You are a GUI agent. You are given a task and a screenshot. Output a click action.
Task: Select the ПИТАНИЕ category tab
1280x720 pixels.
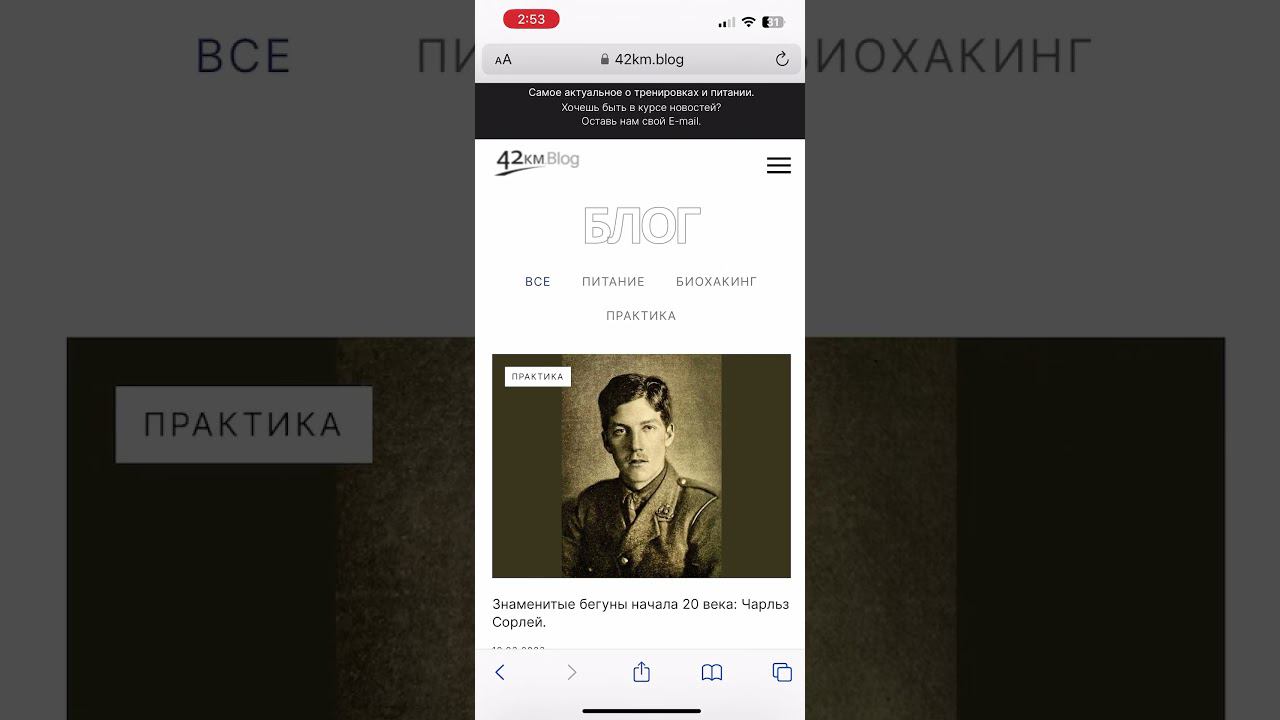613,282
